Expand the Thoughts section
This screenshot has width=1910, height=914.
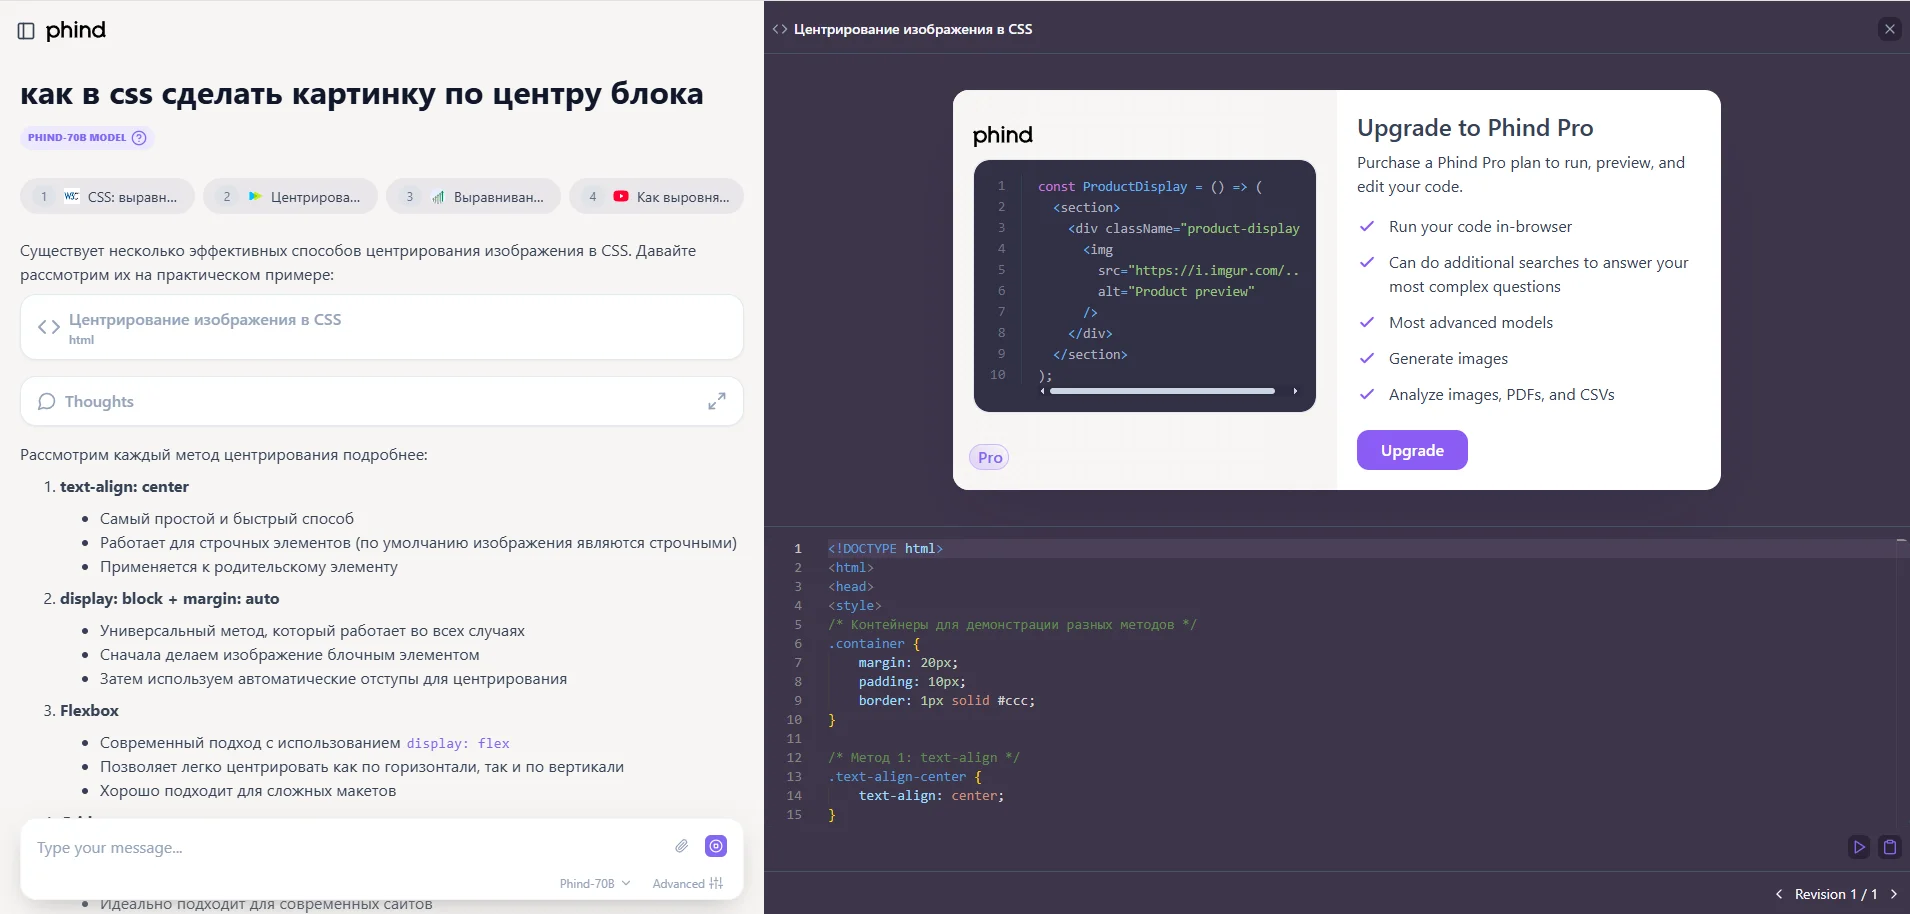(717, 401)
